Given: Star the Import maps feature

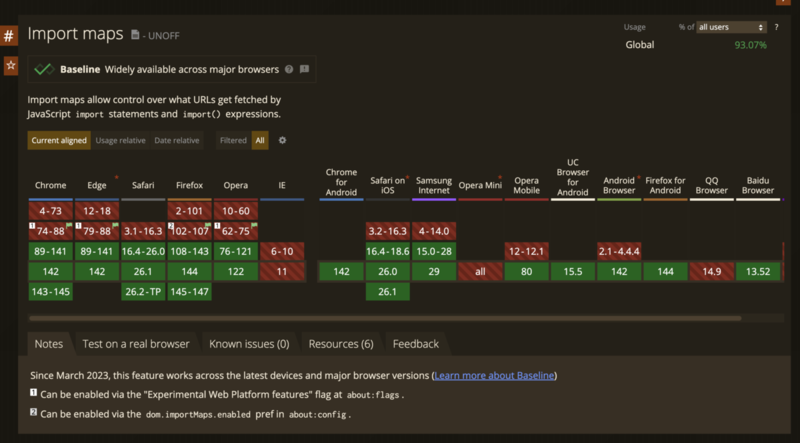Looking at the screenshot, I should (x=10, y=66).
